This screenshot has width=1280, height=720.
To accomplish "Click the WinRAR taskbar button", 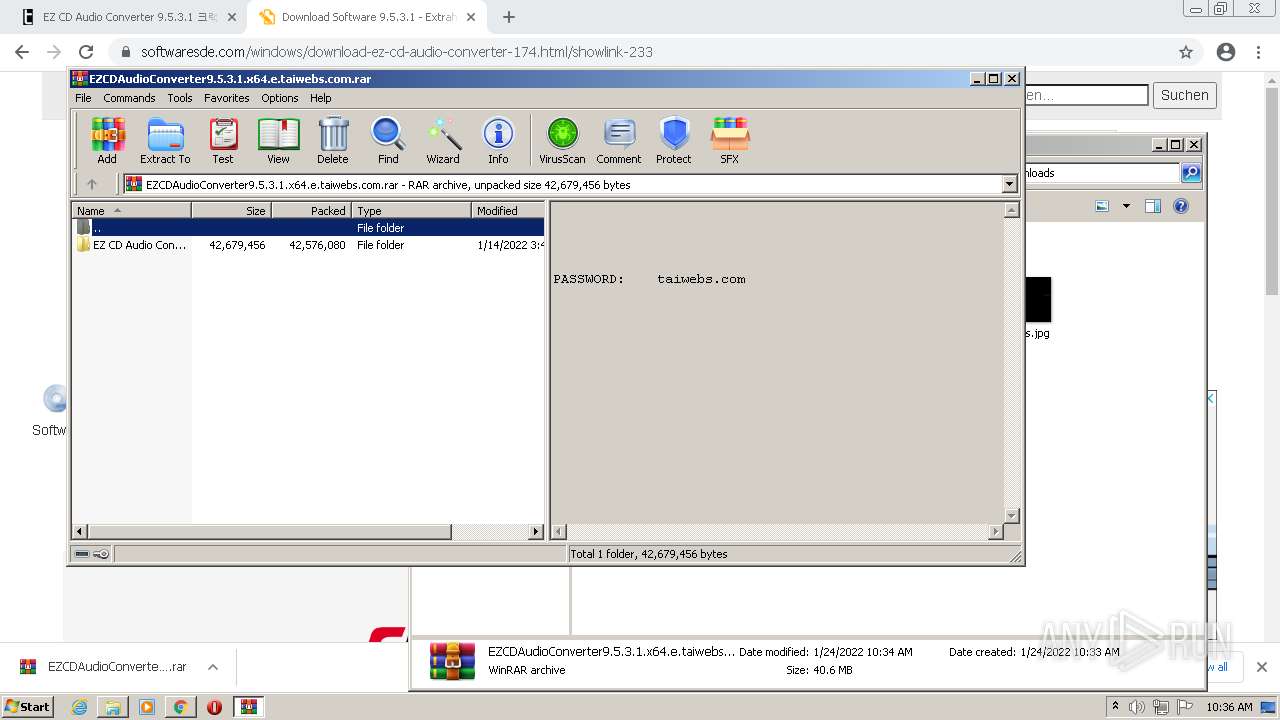I will (x=248, y=707).
